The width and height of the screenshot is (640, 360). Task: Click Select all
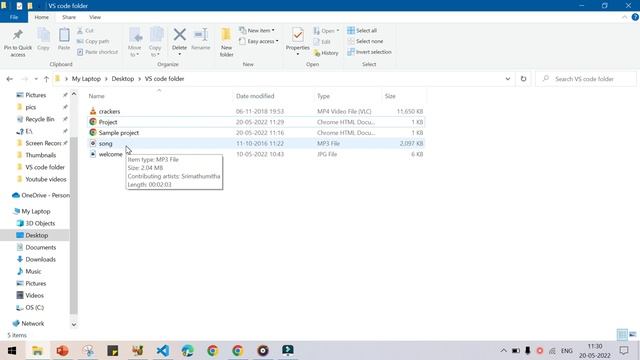click(362, 31)
